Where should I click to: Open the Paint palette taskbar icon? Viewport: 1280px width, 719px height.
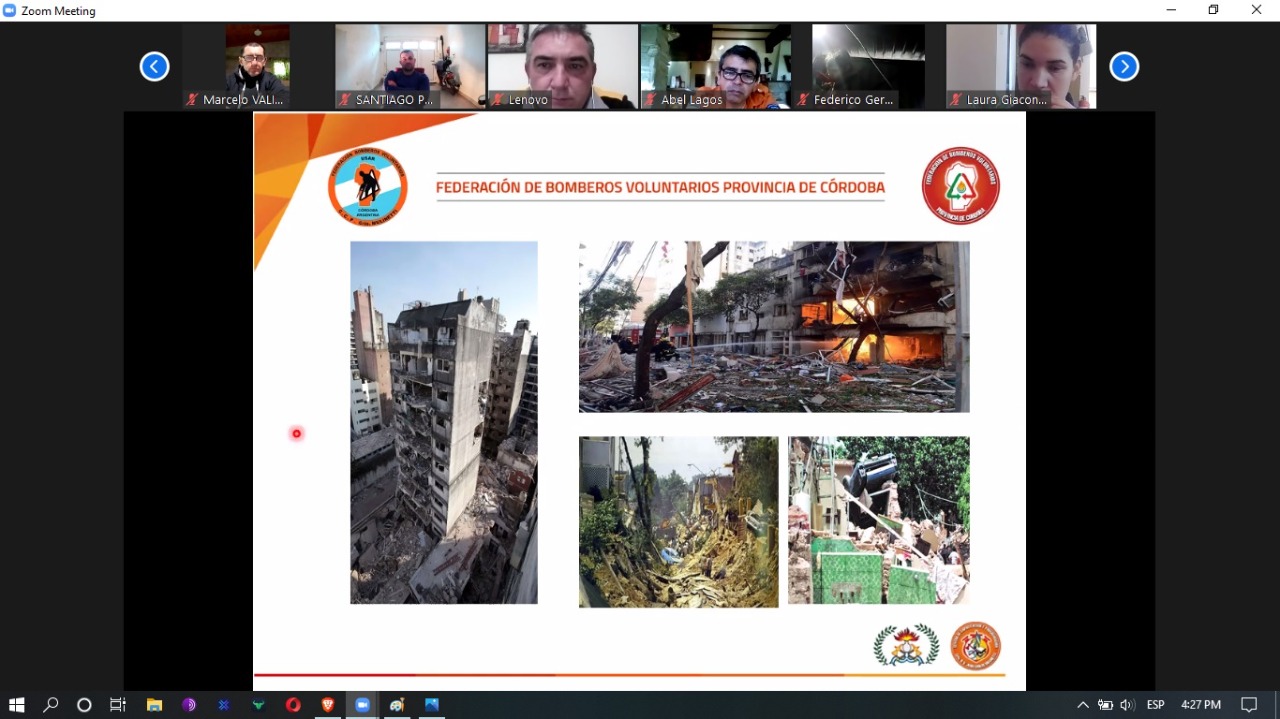pos(397,705)
